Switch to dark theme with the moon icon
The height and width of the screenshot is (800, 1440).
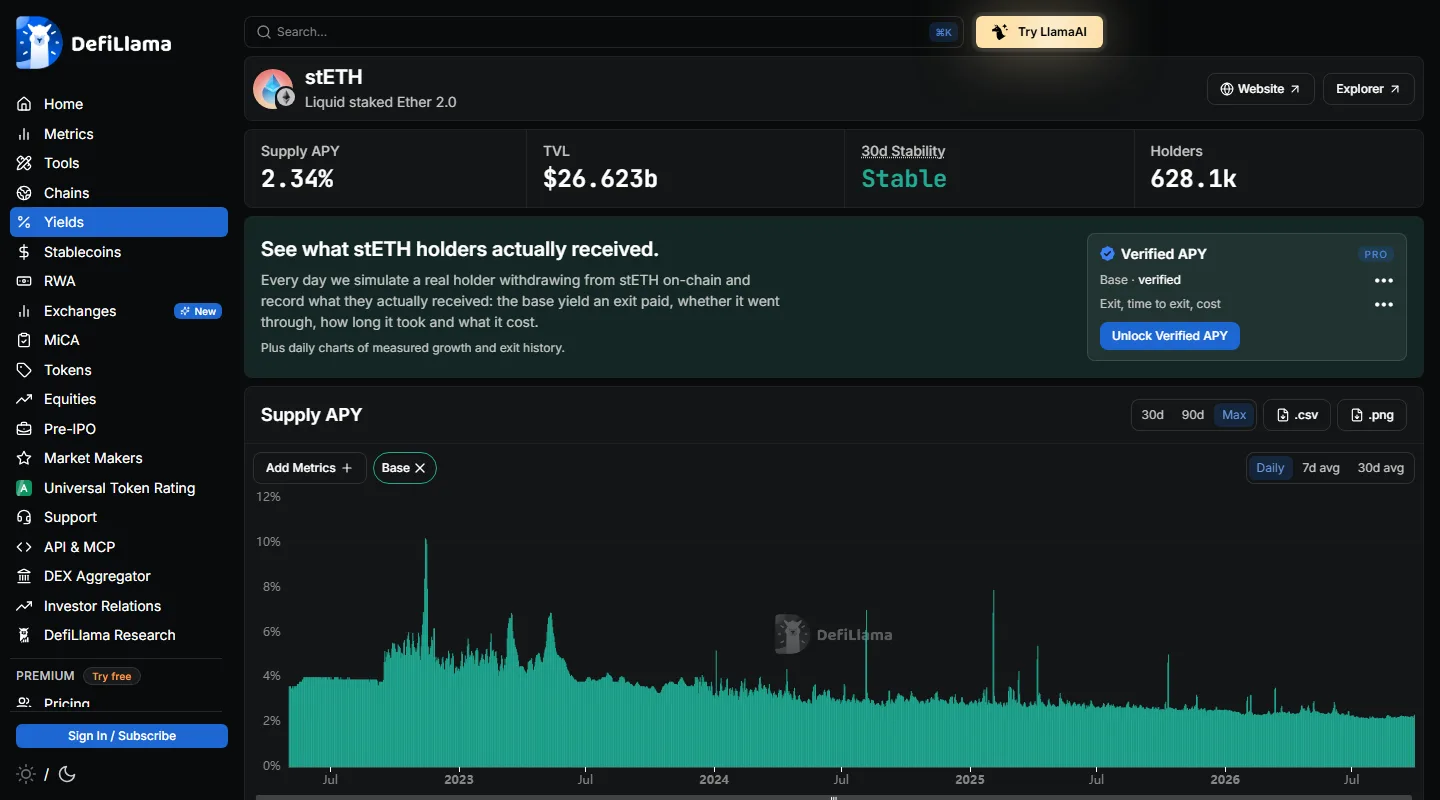67,774
